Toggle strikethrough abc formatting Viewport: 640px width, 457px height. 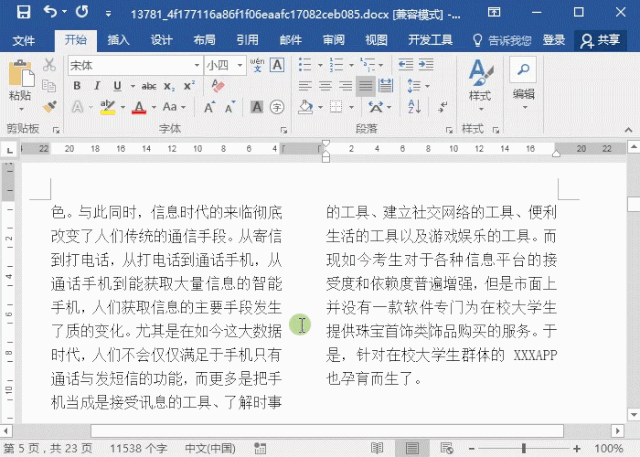149,86
